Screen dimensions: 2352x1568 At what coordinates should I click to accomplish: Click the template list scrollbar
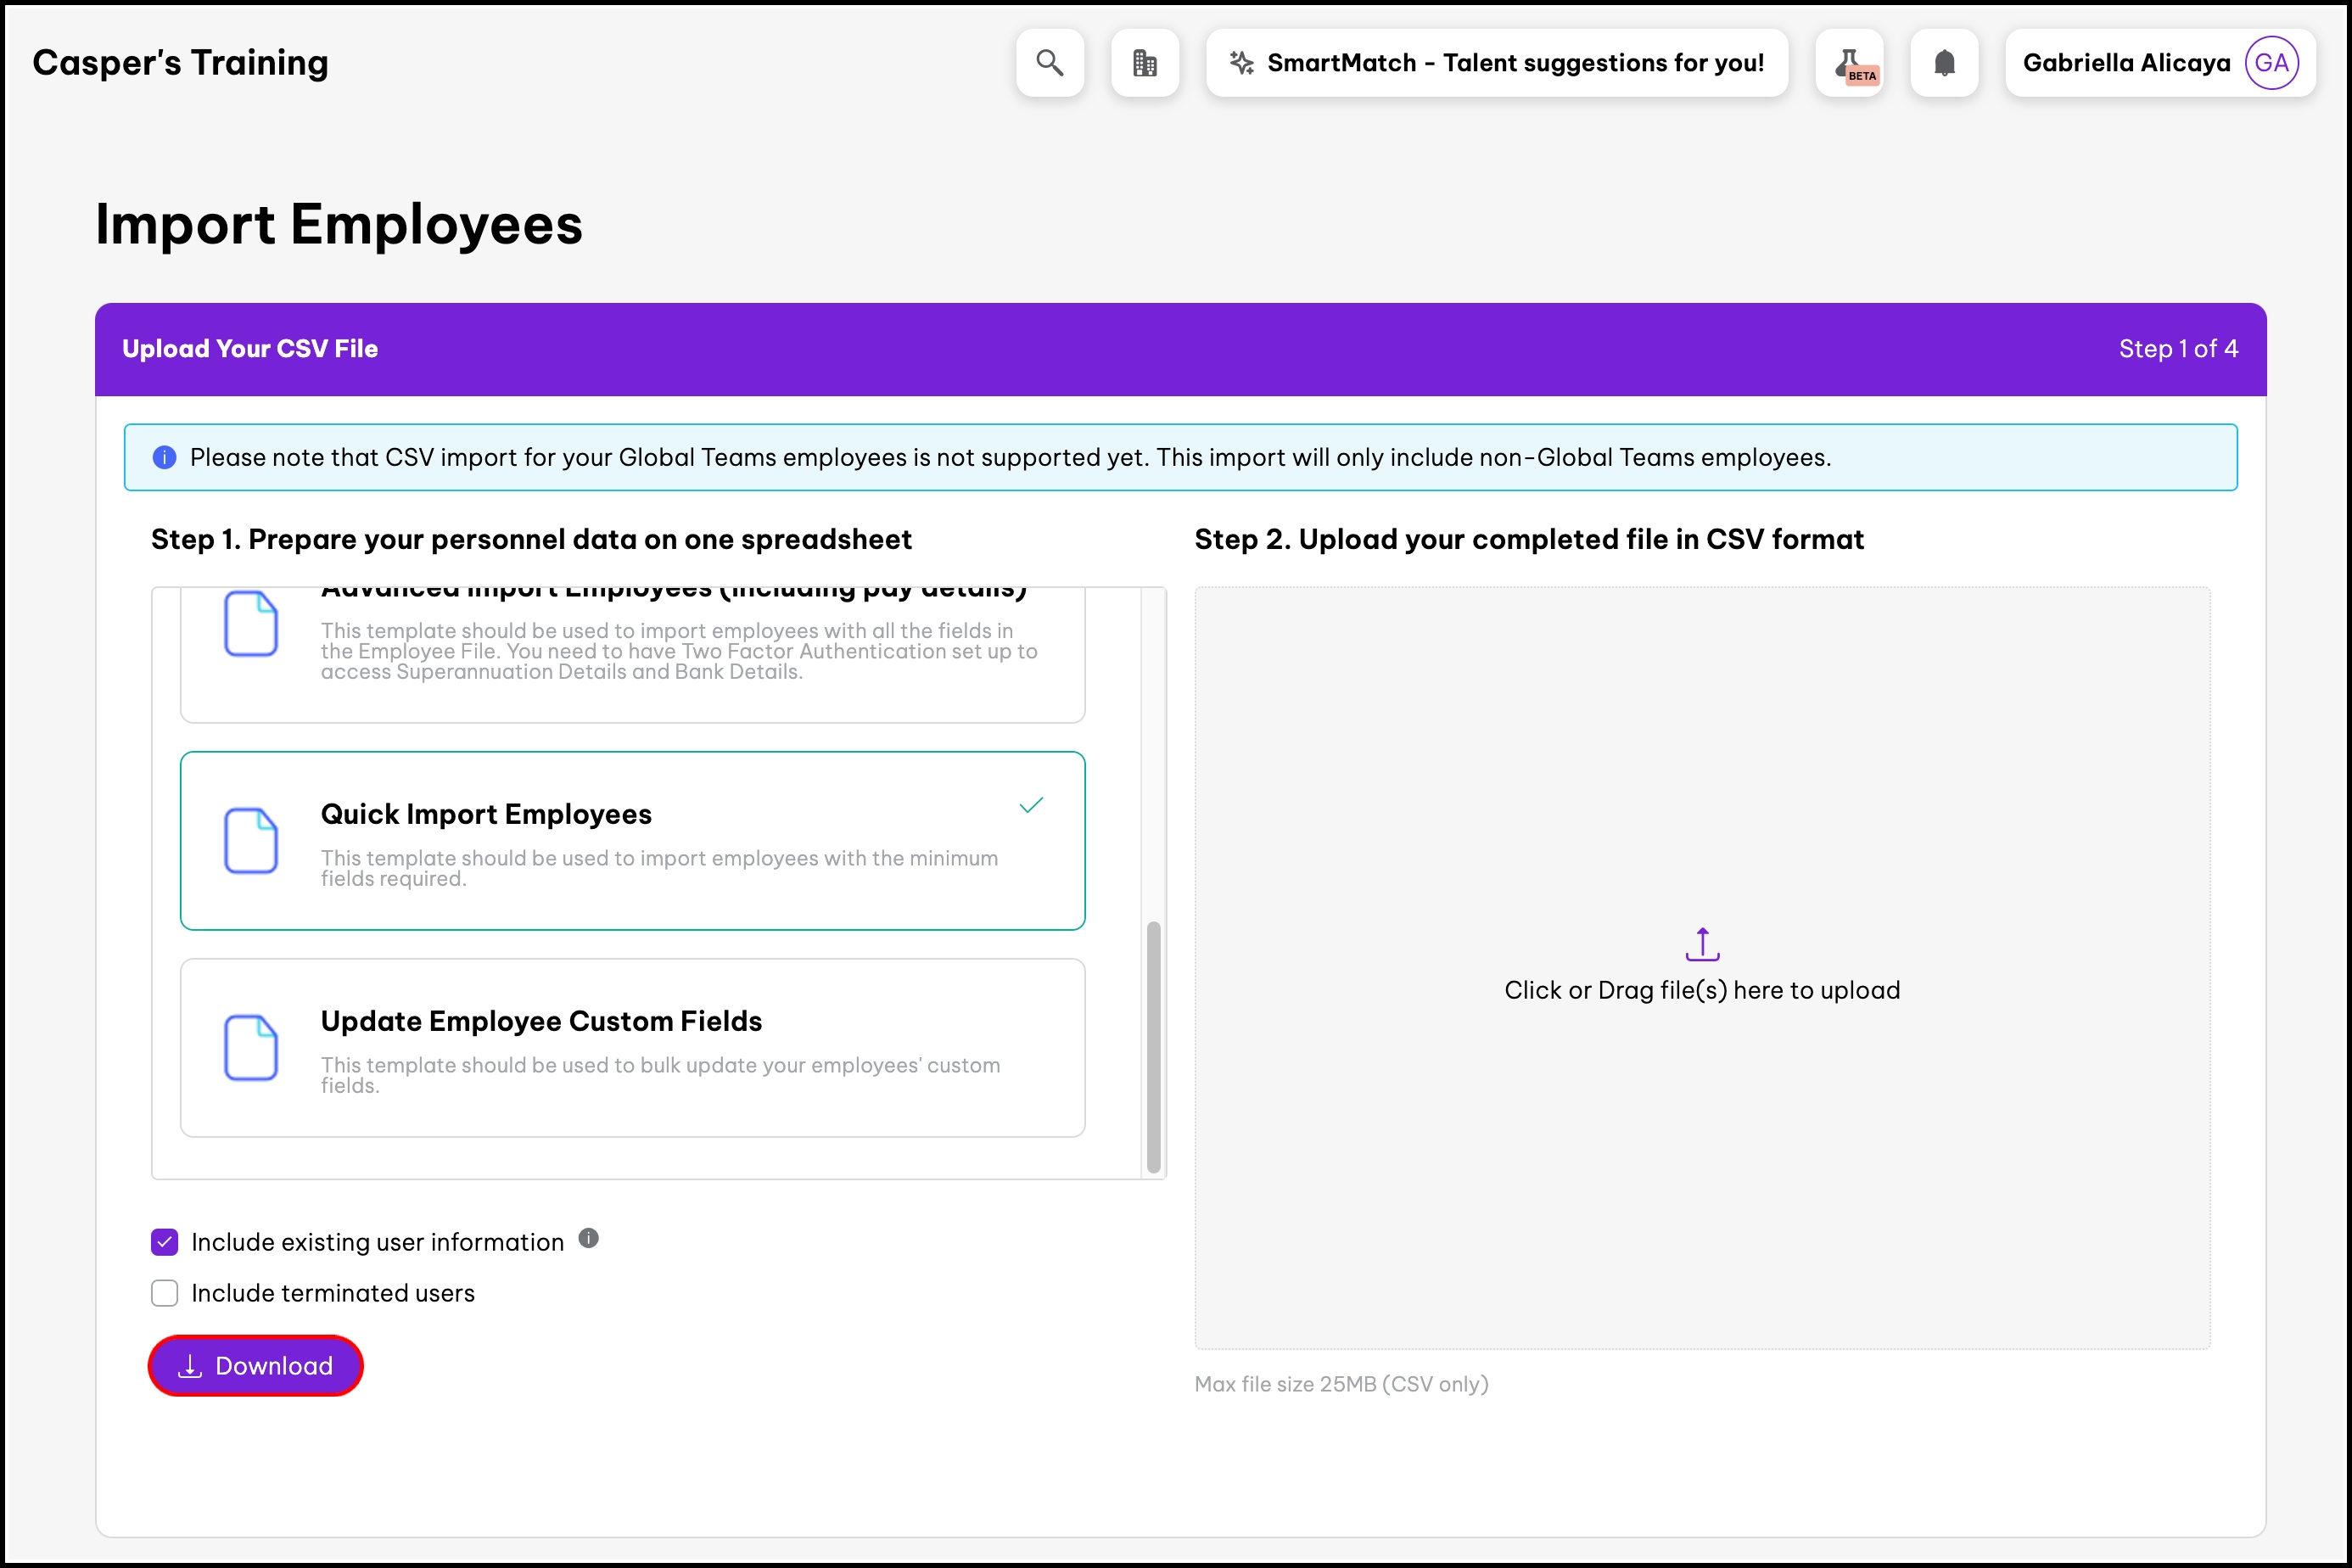pyautogui.click(x=1153, y=1045)
